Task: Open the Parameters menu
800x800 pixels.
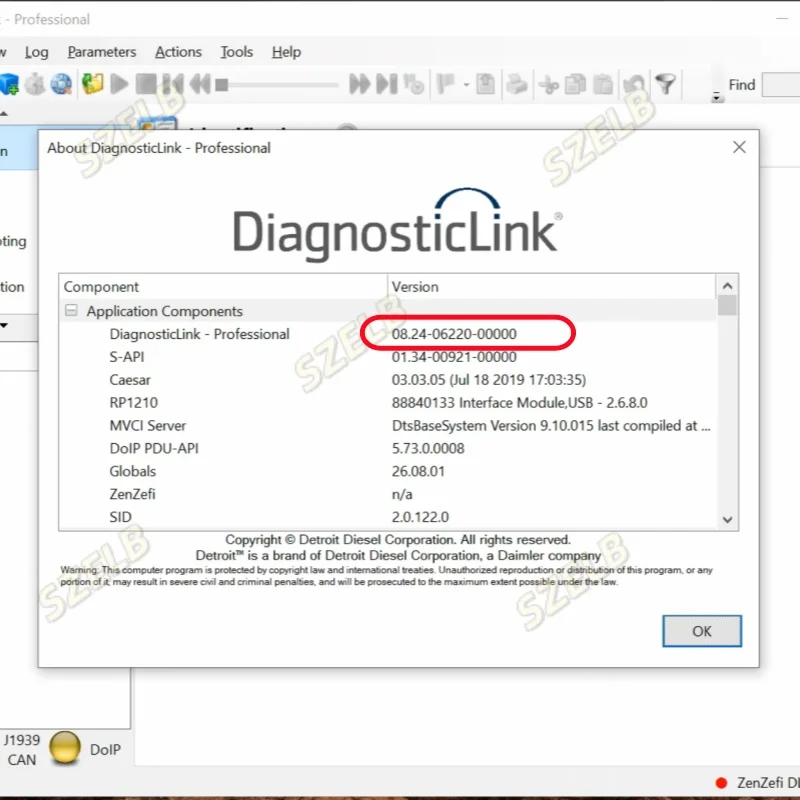Action: point(102,52)
